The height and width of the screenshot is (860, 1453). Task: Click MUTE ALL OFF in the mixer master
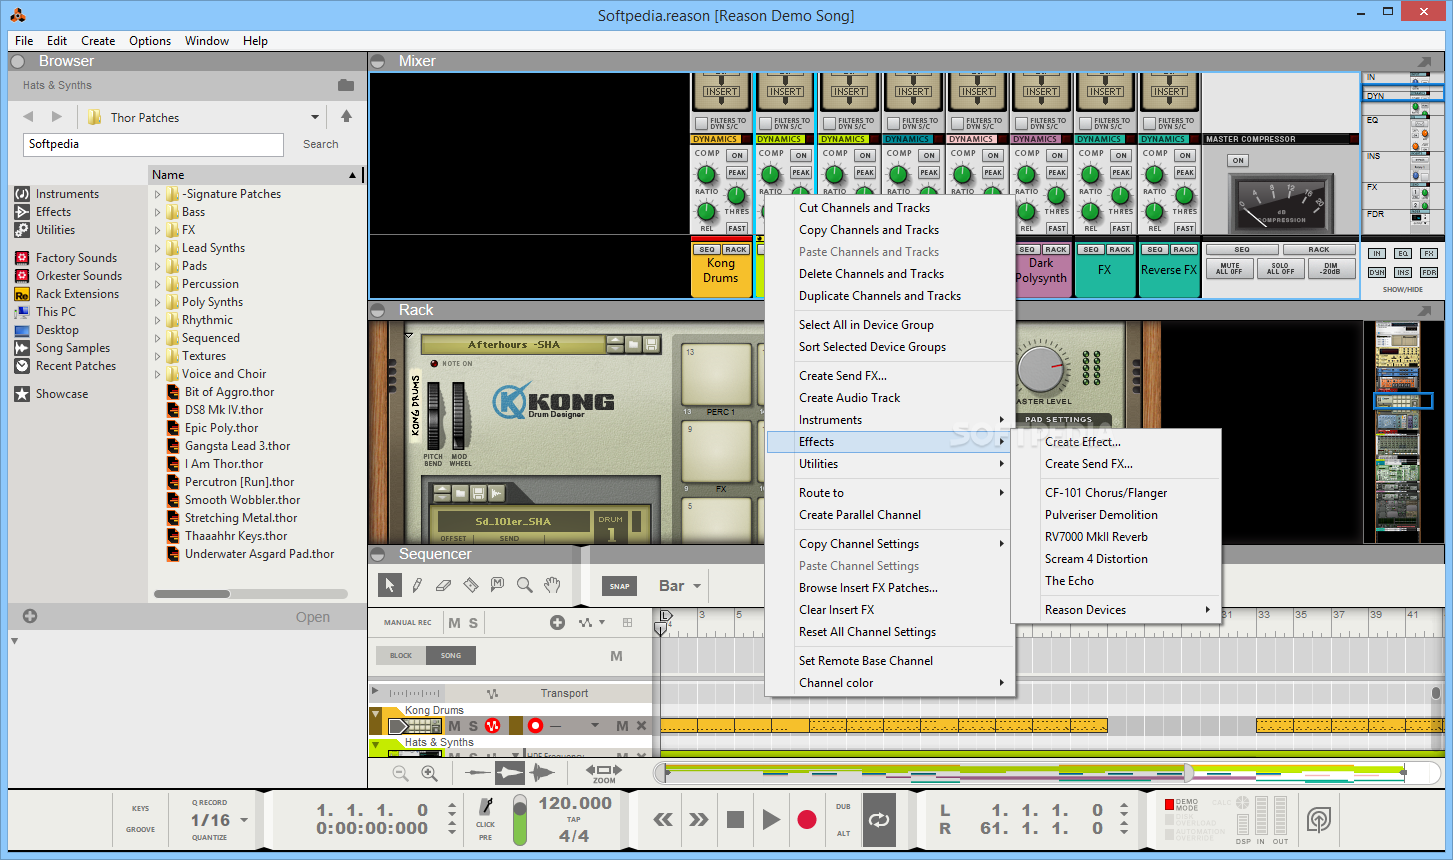[1229, 269]
